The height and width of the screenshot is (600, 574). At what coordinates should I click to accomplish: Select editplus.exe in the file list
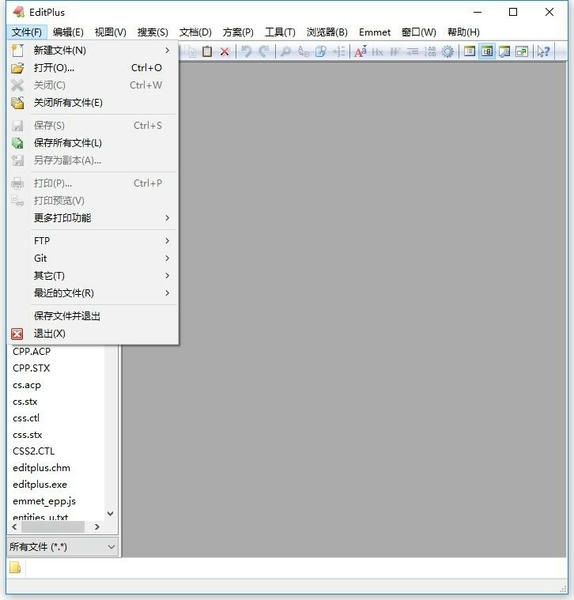(x=40, y=484)
